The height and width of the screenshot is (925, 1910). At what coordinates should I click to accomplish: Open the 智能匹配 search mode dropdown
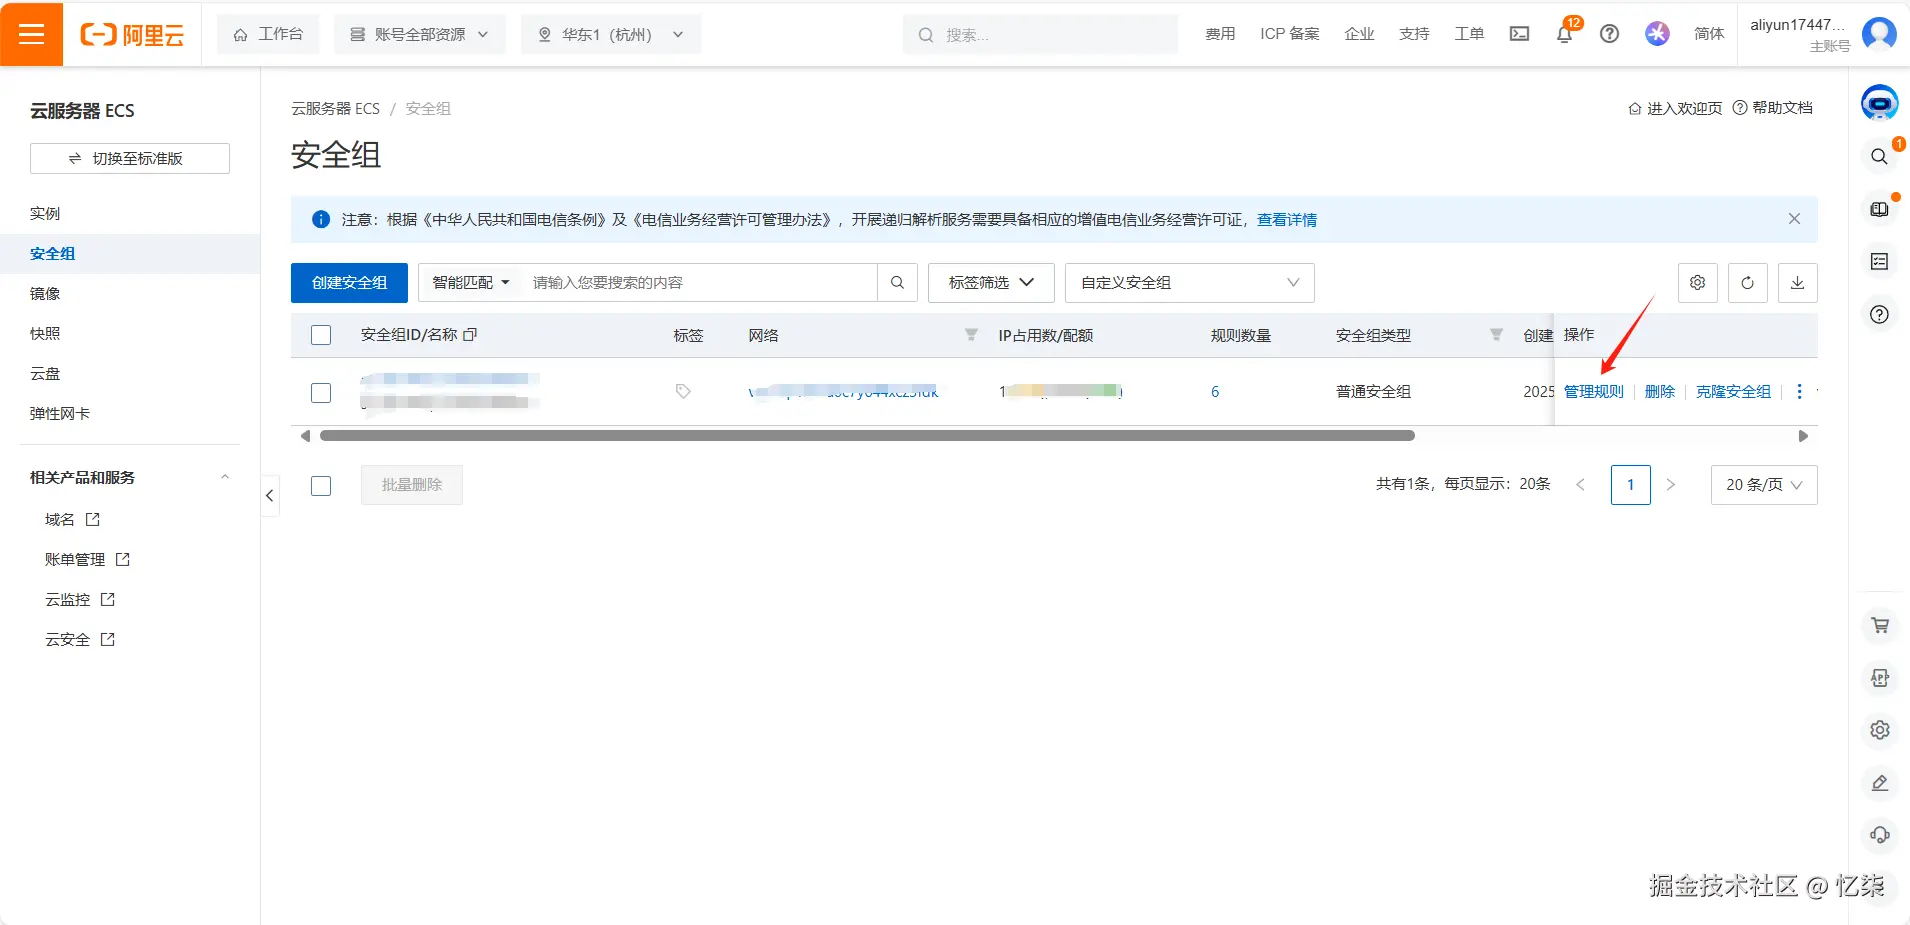[x=471, y=283]
